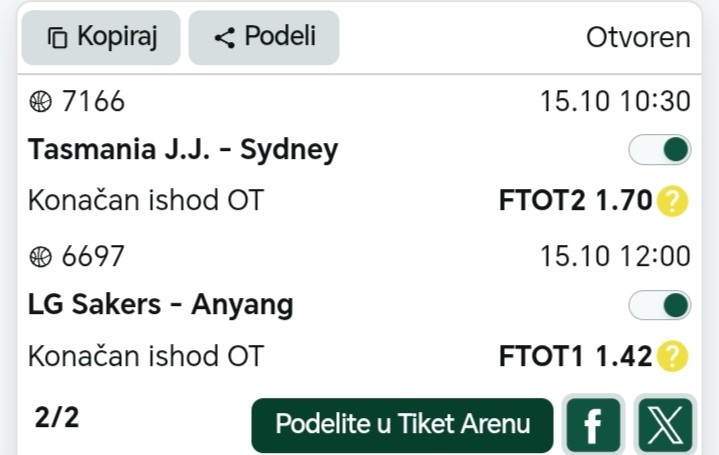Click the Kopiraj copy button
Screen dimensions: 719x455
pyautogui.click(x=100, y=38)
